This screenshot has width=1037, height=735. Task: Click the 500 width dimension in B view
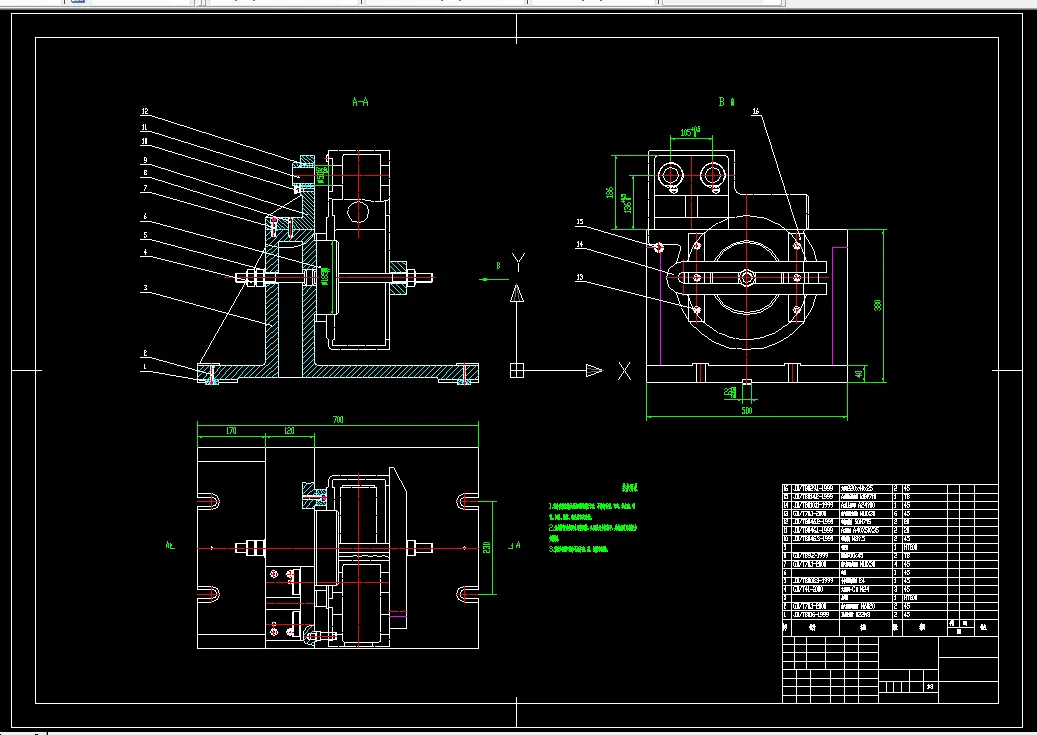pos(747,410)
